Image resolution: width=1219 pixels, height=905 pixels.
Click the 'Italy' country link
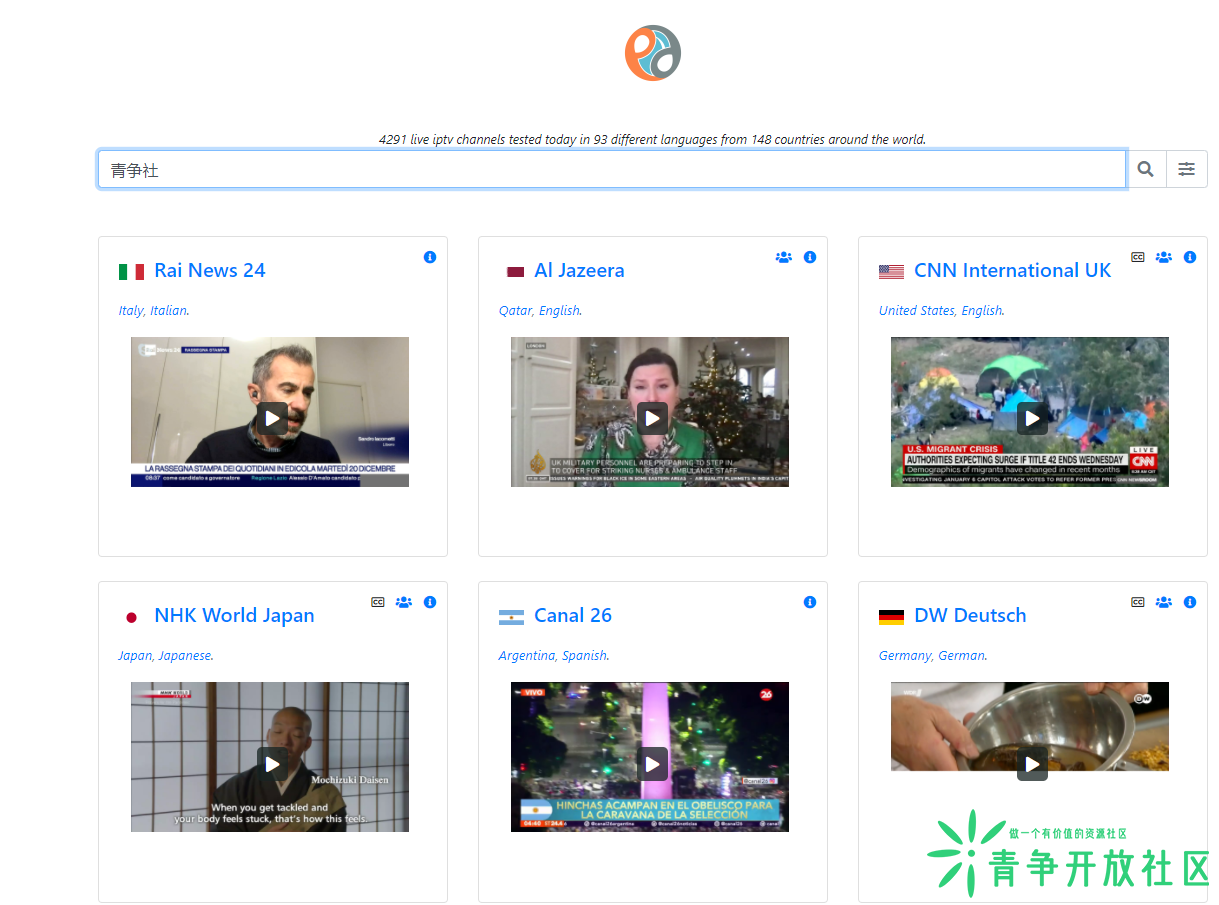[130, 311]
